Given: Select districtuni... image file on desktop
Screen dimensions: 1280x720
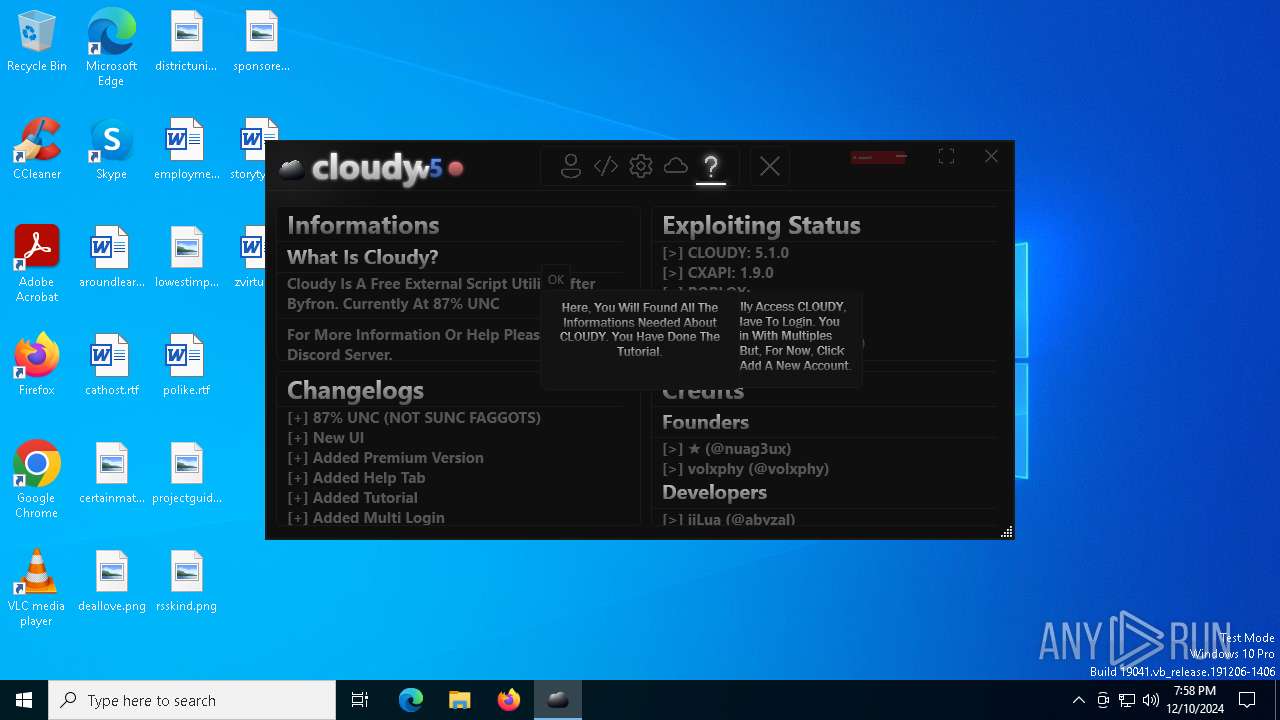Looking at the screenshot, I should pyautogui.click(x=186, y=42).
